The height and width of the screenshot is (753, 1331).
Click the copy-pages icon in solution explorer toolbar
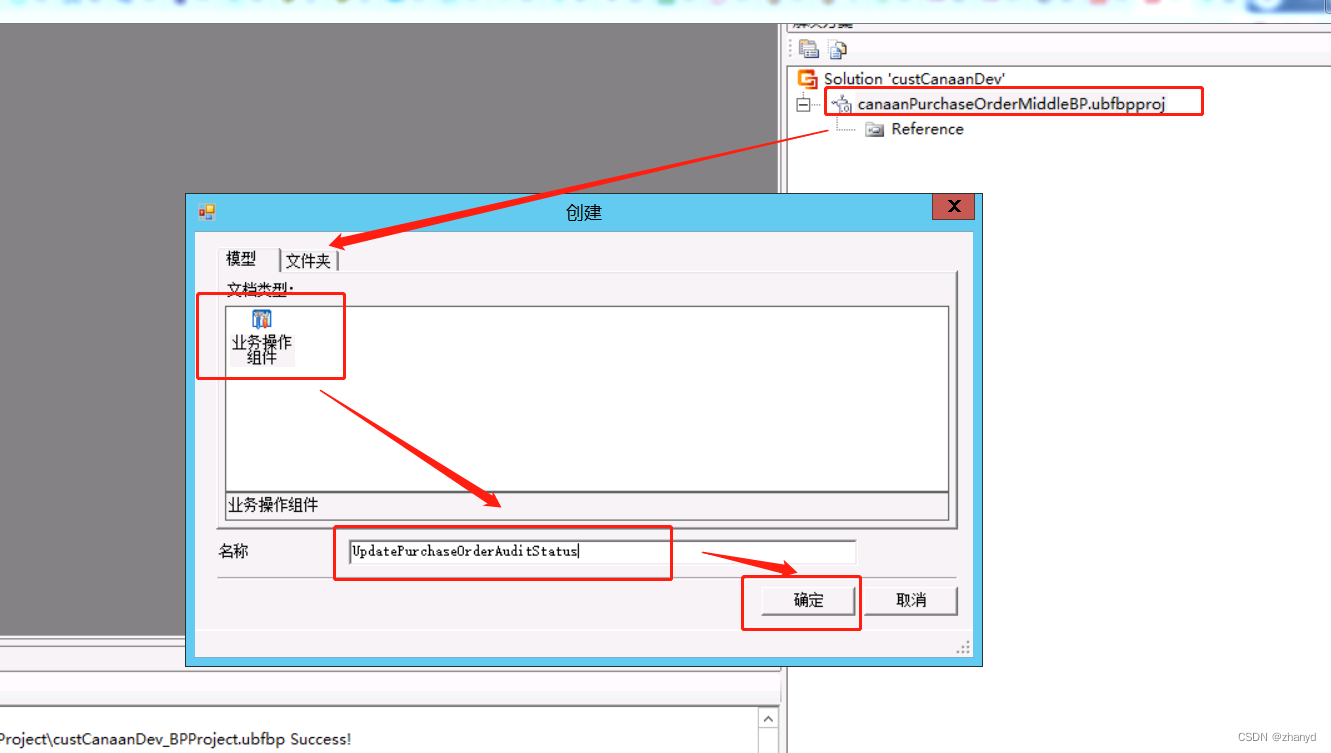pyautogui.click(x=837, y=49)
